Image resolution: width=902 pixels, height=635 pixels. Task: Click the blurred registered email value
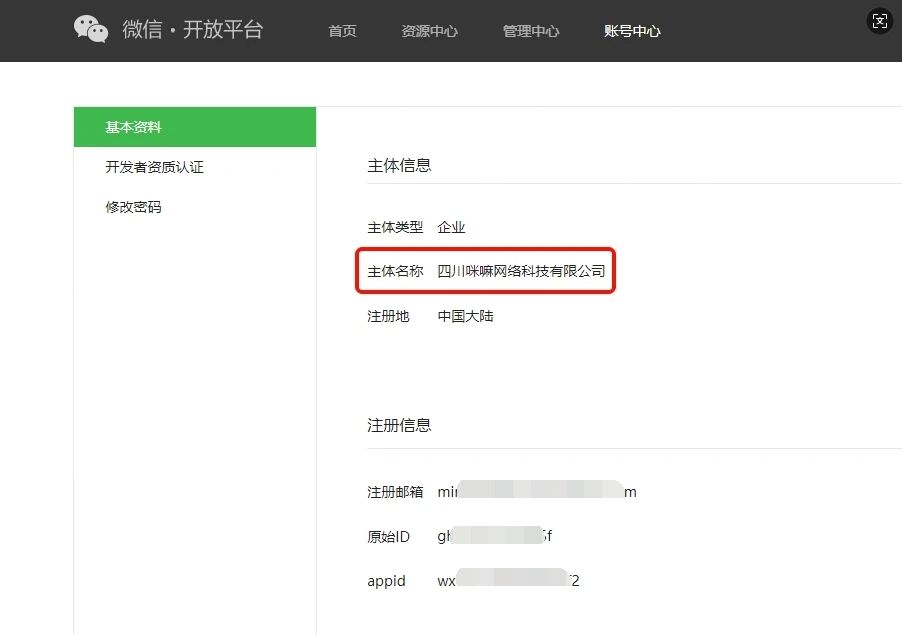[x=537, y=491]
